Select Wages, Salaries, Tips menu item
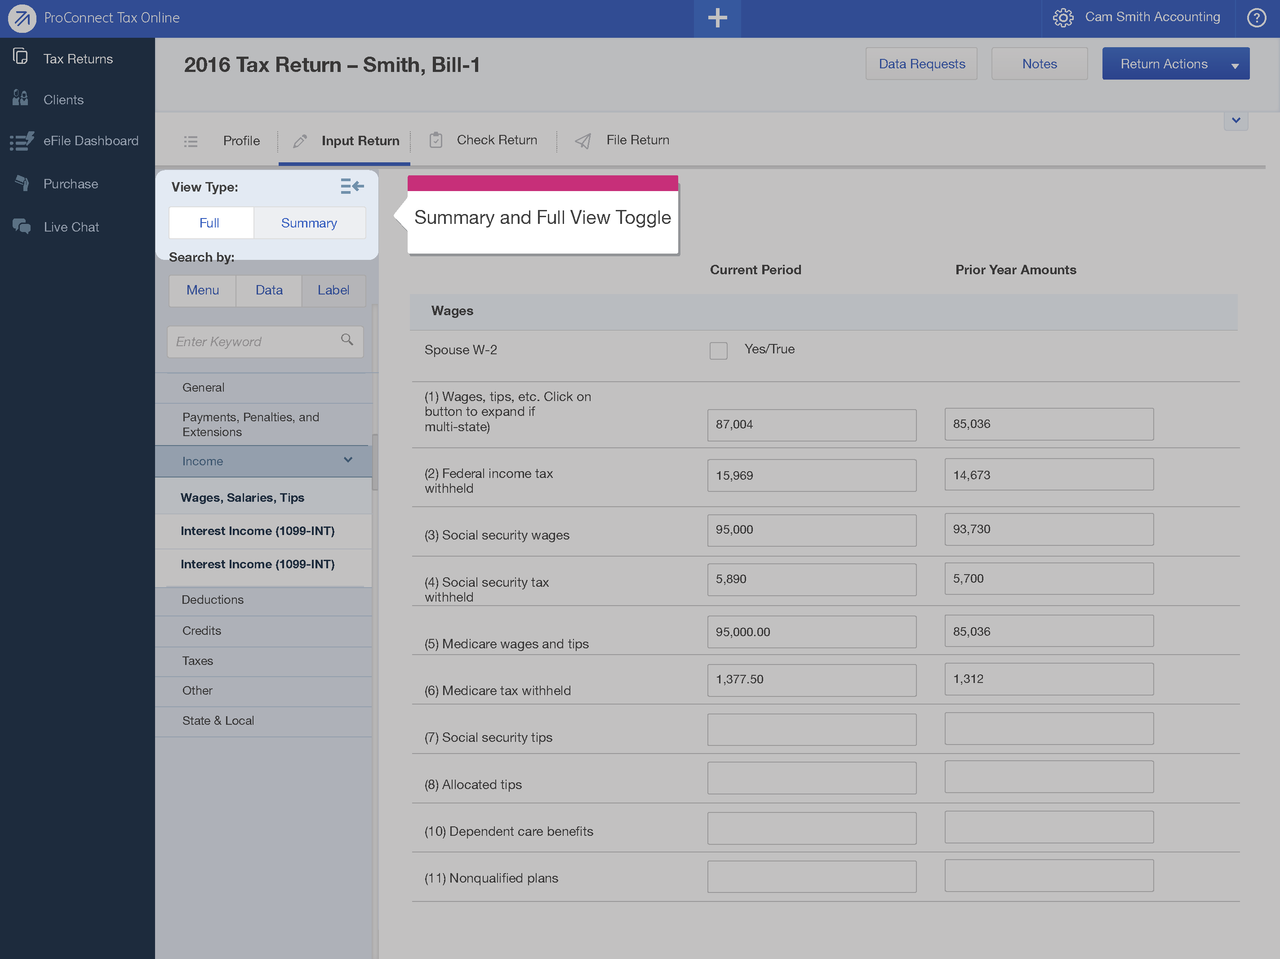This screenshot has width=1280, height=959. (x=264, y=498)
